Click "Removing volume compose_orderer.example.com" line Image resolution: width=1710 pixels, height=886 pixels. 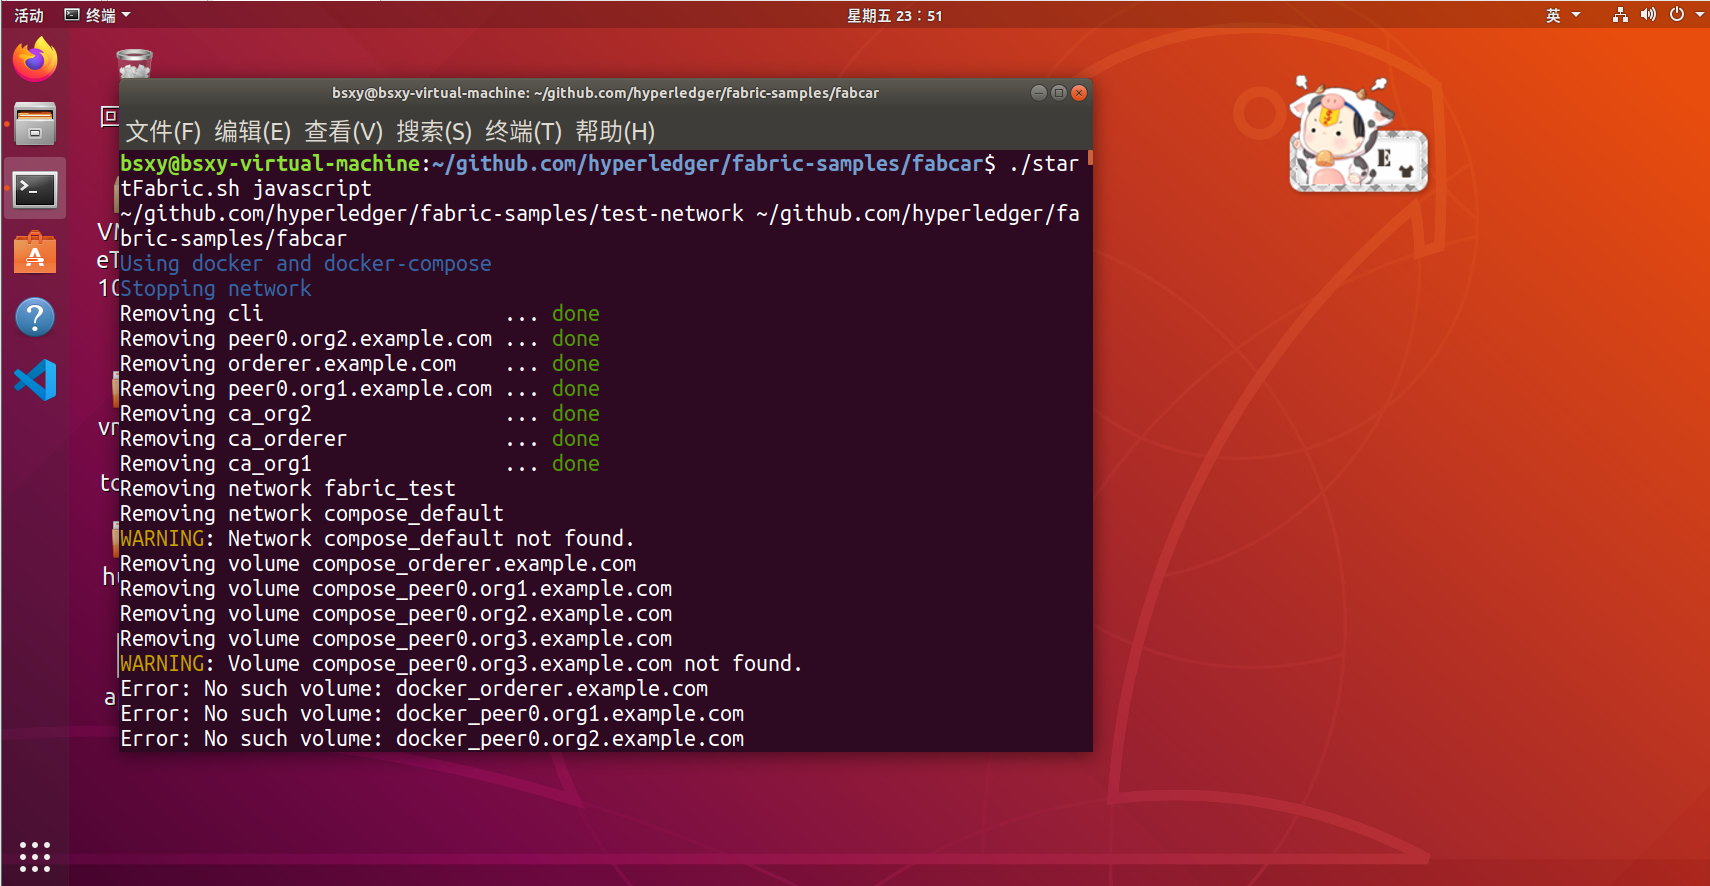tap(378, 563)
